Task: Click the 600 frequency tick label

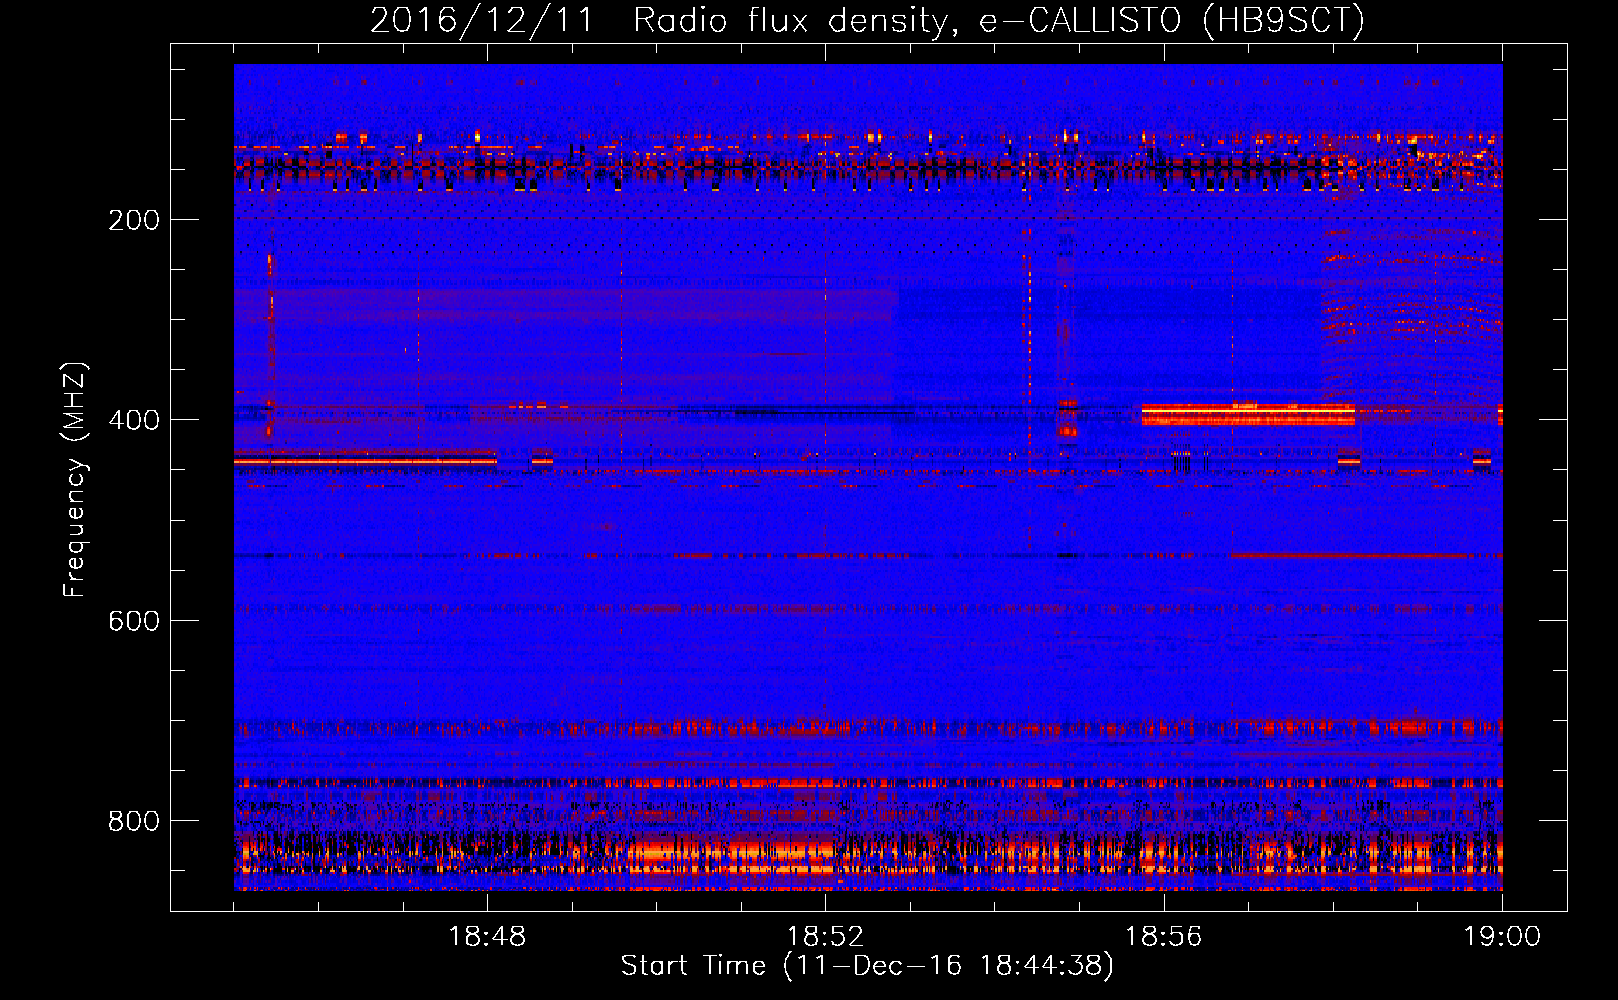Action: pyautogui.click(x=134, y=621)
